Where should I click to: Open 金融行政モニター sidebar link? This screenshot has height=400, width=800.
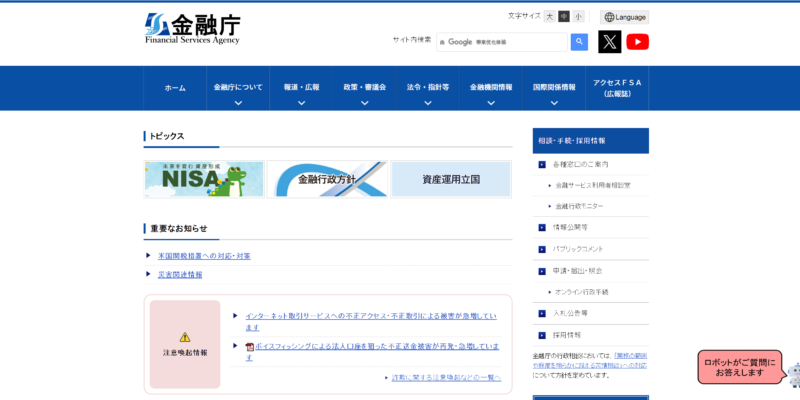coord(579,206)
